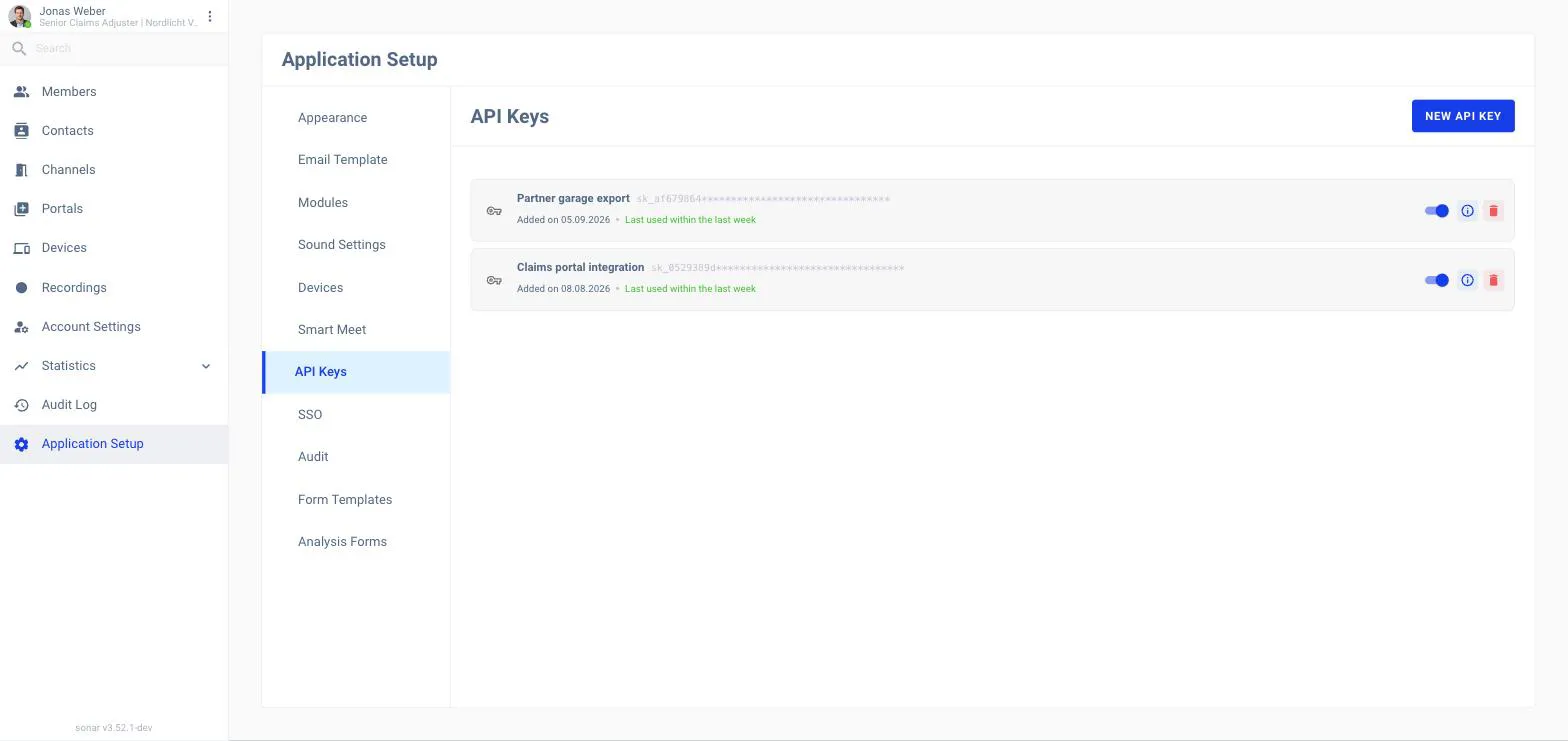This screenshot has height=741, width=1568.
Task: Open the Smart Meet tab
Action: (356, 330)
